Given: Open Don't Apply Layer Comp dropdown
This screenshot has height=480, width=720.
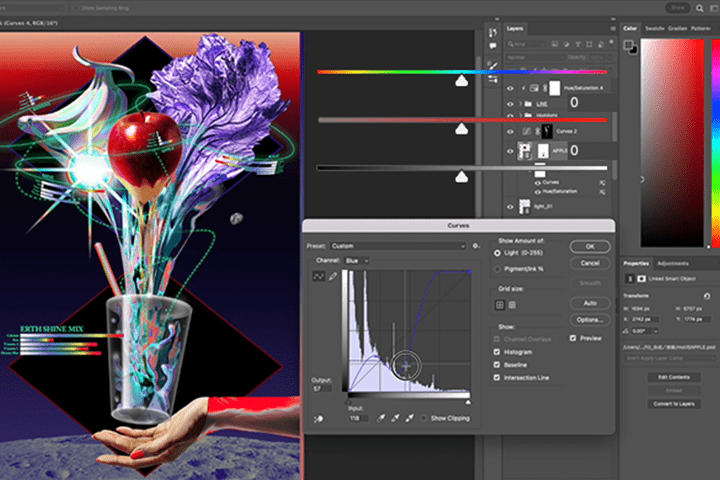Looking at the screenshot, I should [670, 358].
